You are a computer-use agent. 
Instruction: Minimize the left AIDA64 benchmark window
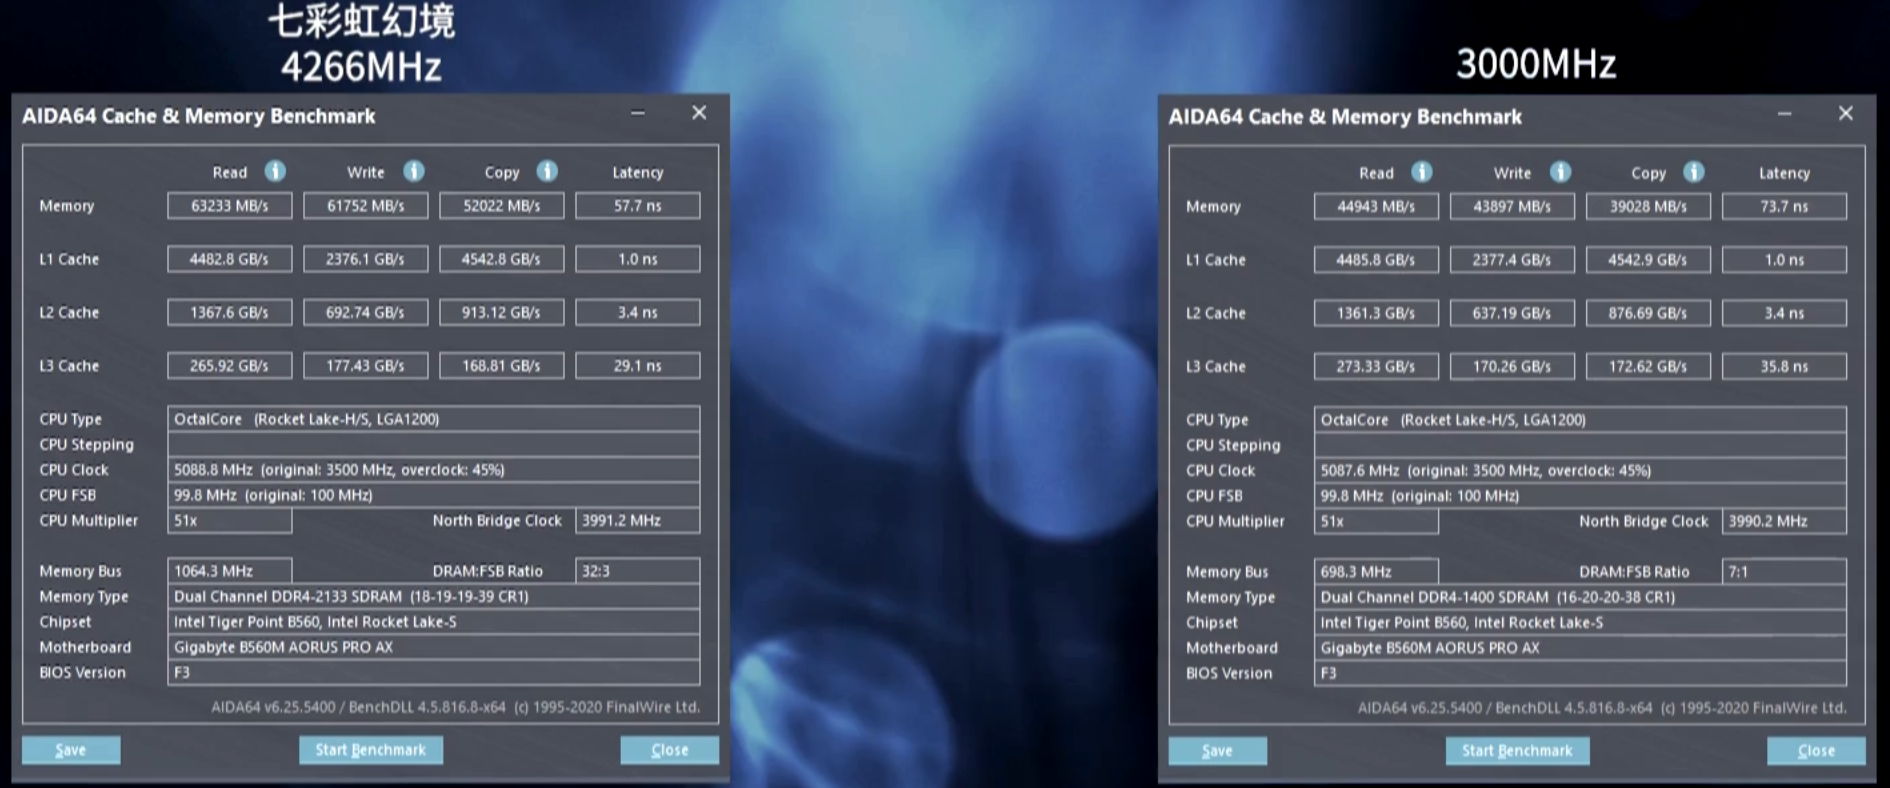click(638, 113)
